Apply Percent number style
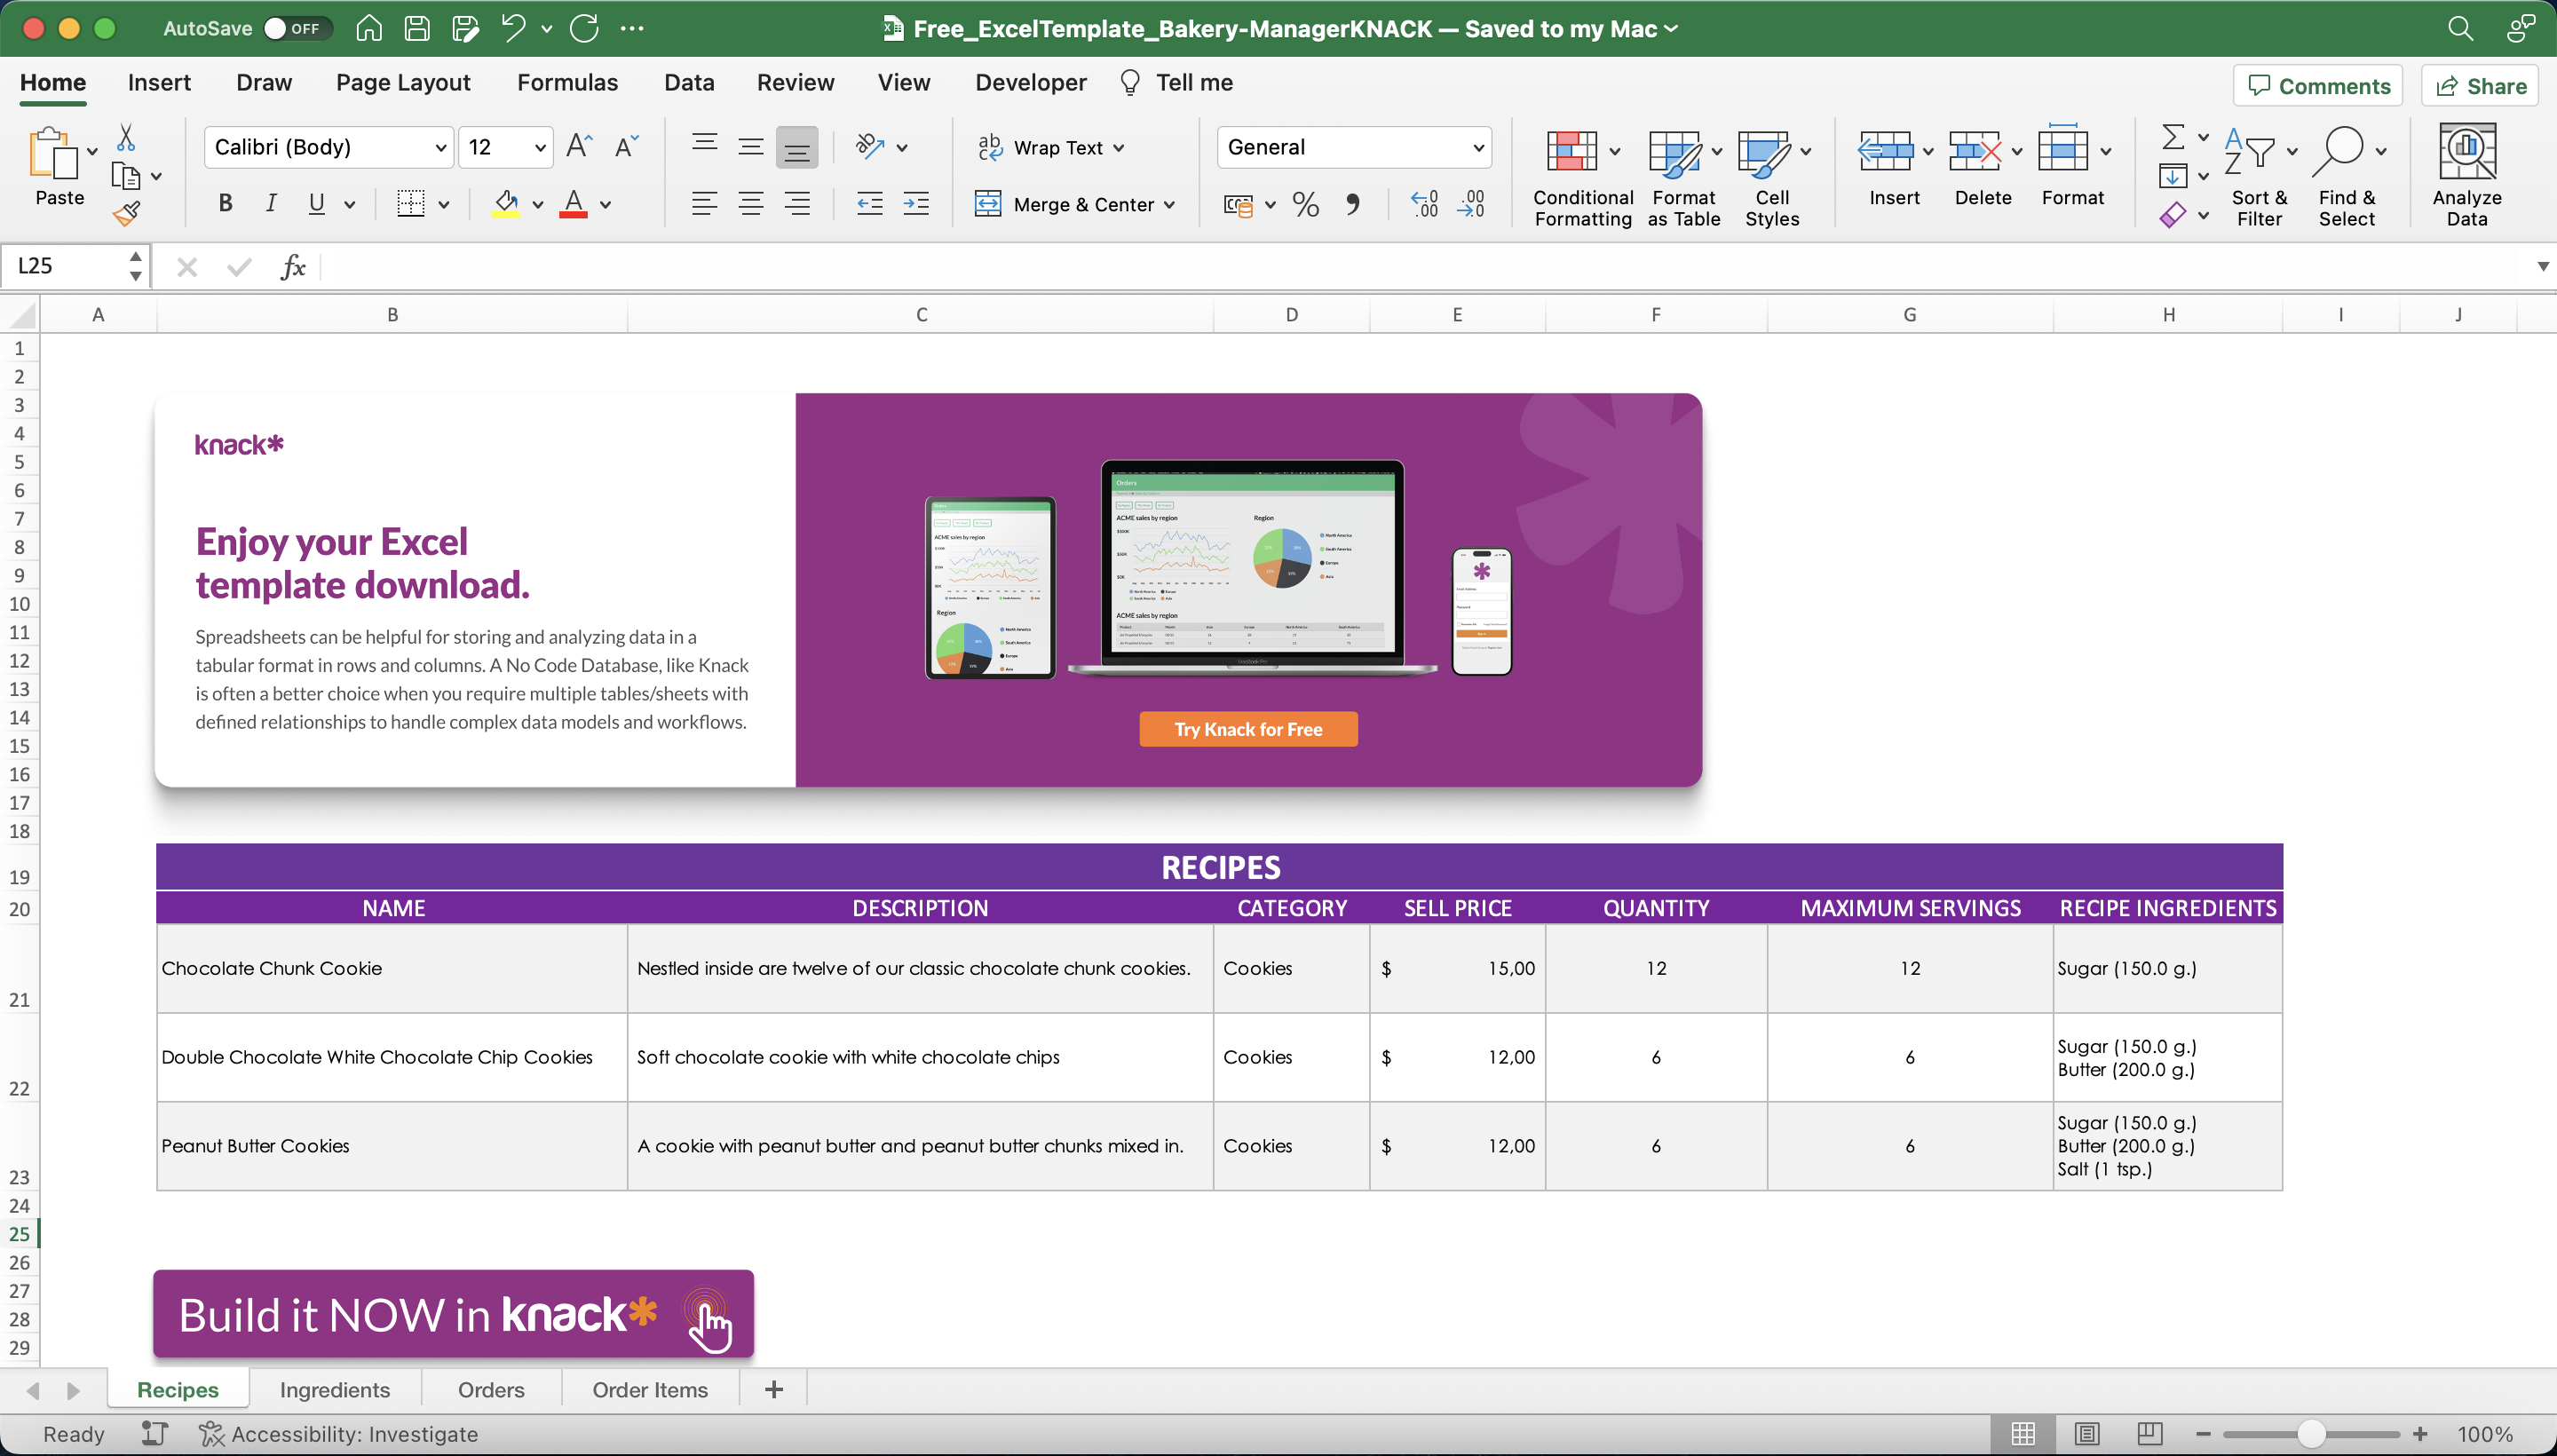 click(x=1305, y=204)
